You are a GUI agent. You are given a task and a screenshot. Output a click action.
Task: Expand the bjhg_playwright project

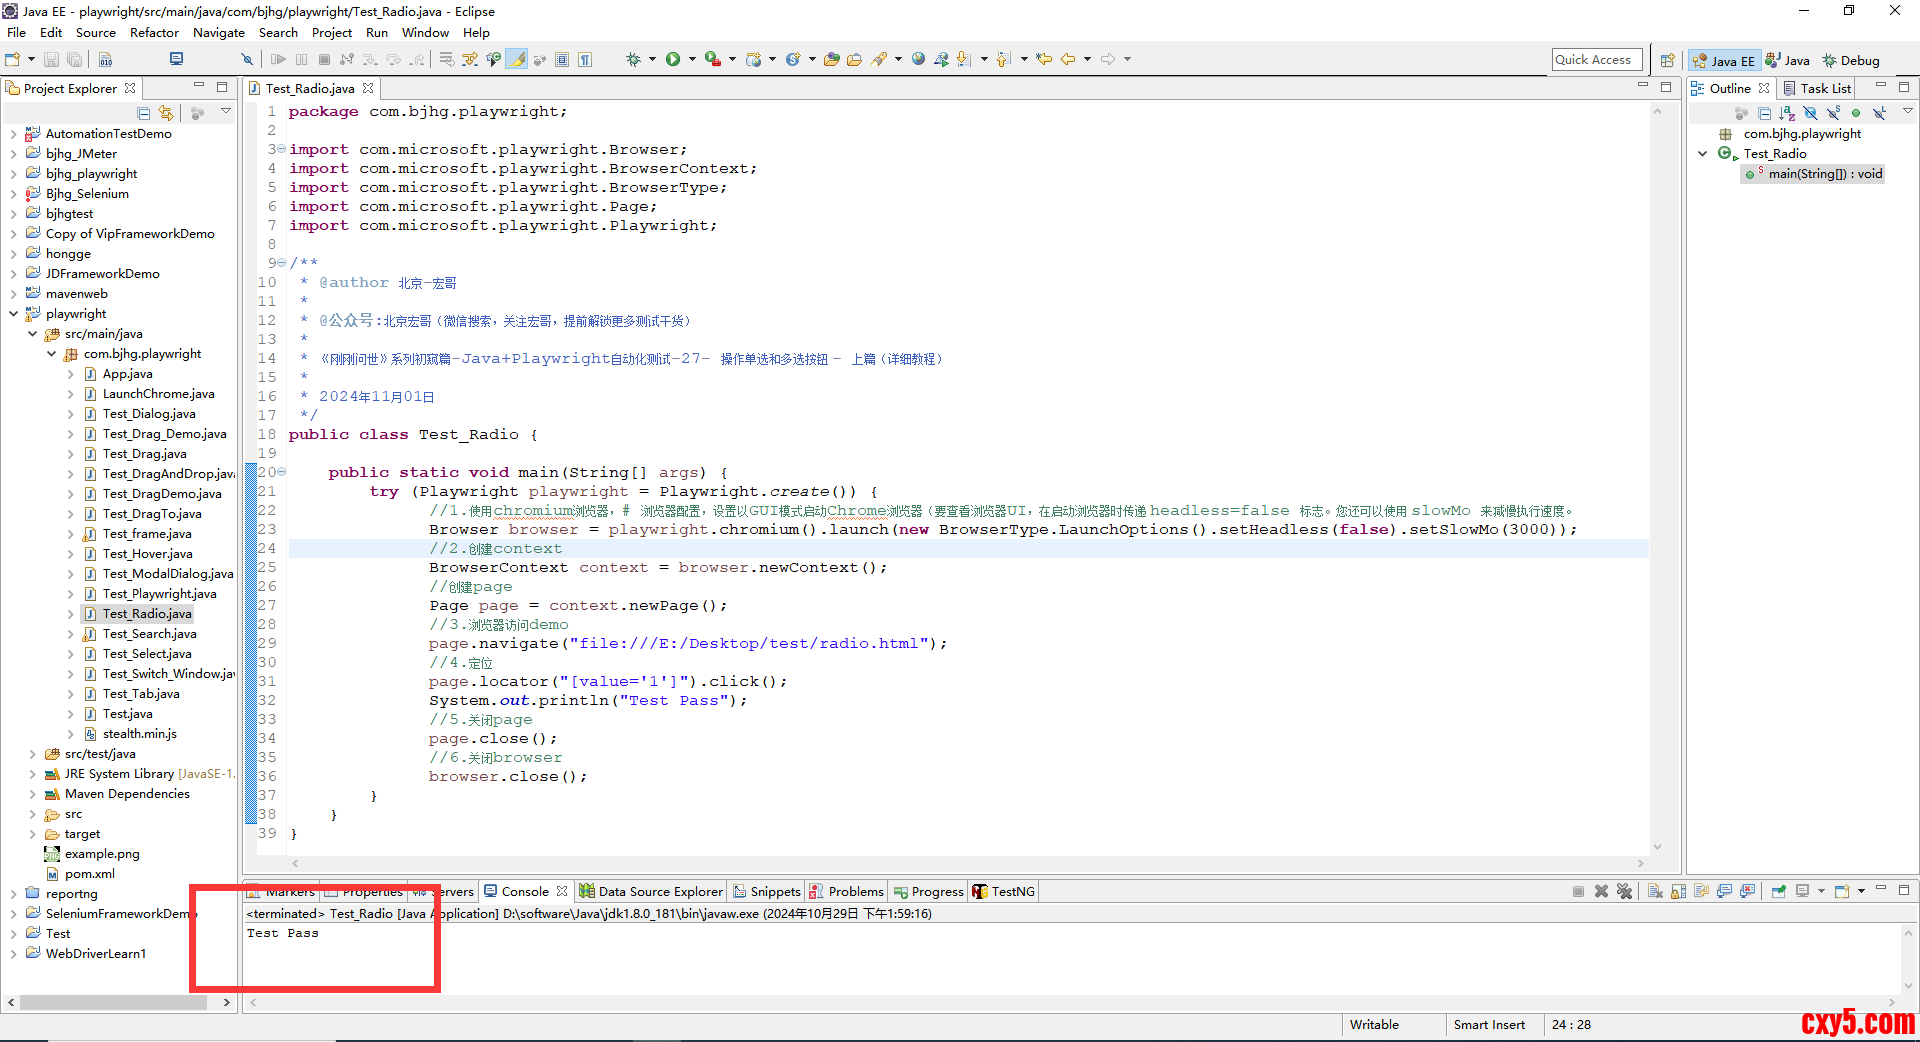13,174
